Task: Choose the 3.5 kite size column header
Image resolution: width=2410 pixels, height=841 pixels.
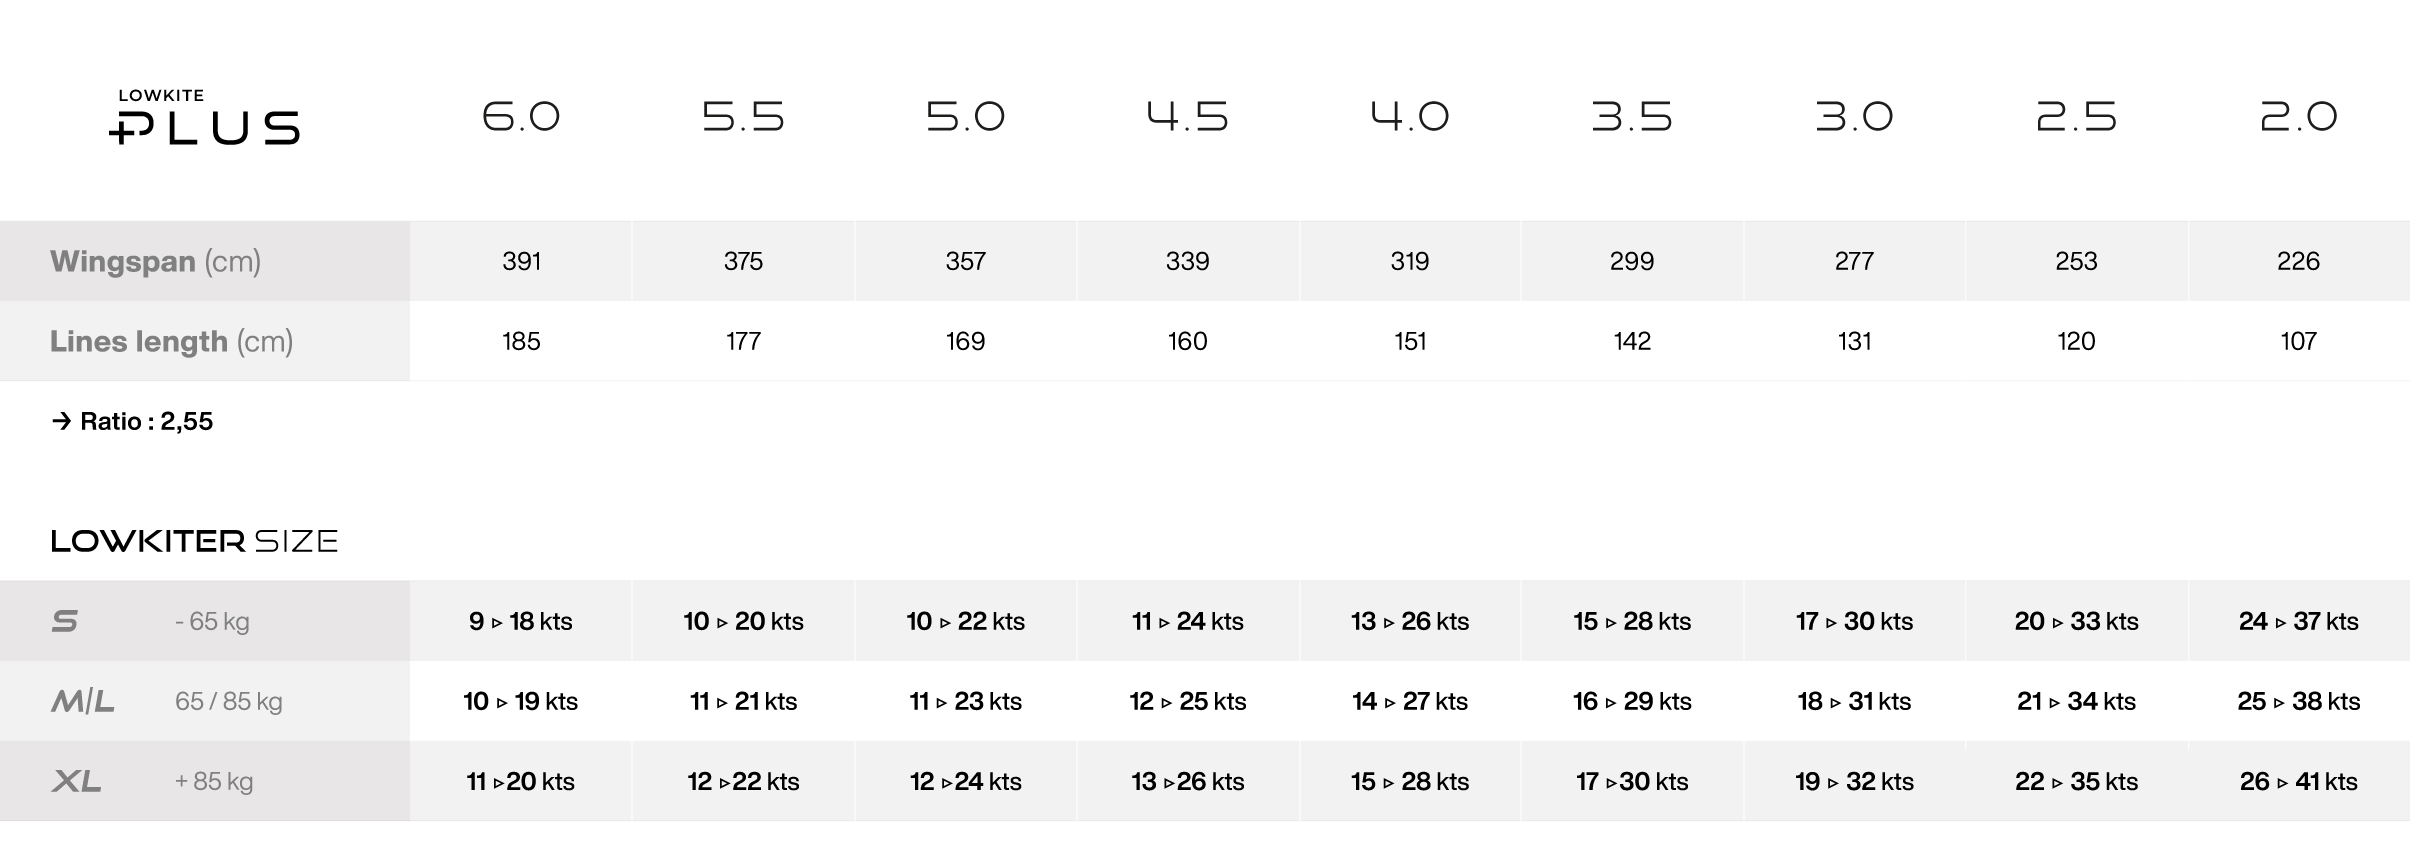Action: 1632,117
